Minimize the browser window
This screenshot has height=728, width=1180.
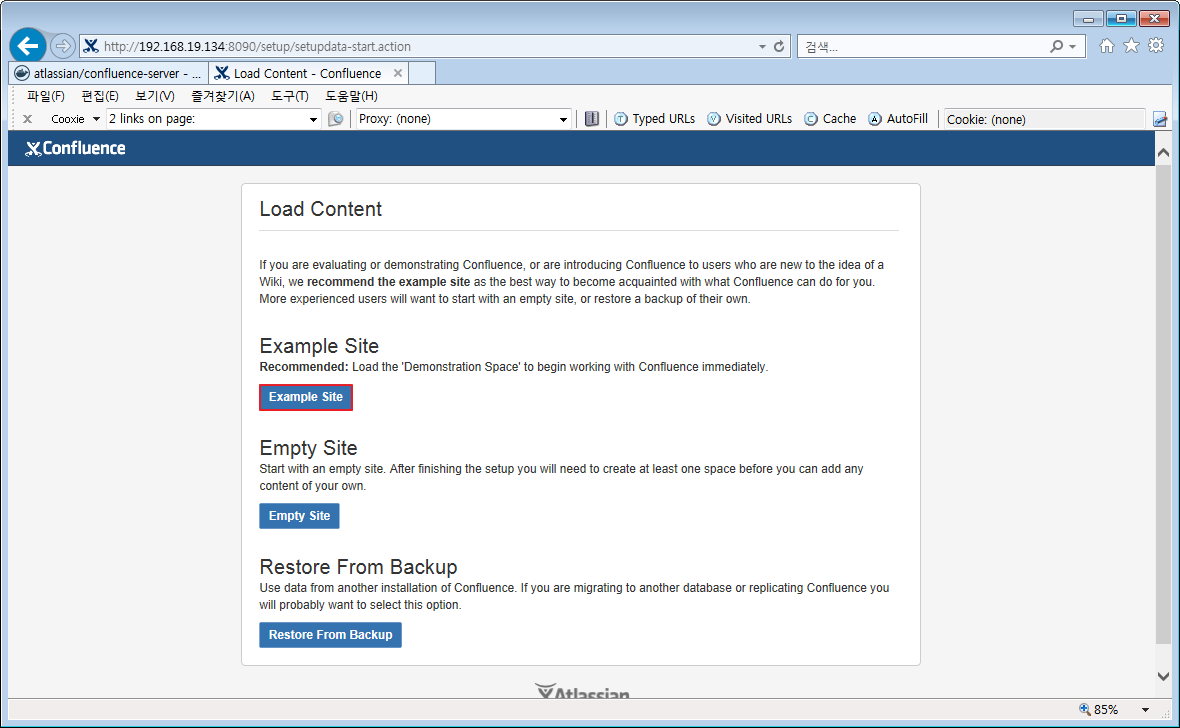1088,19
